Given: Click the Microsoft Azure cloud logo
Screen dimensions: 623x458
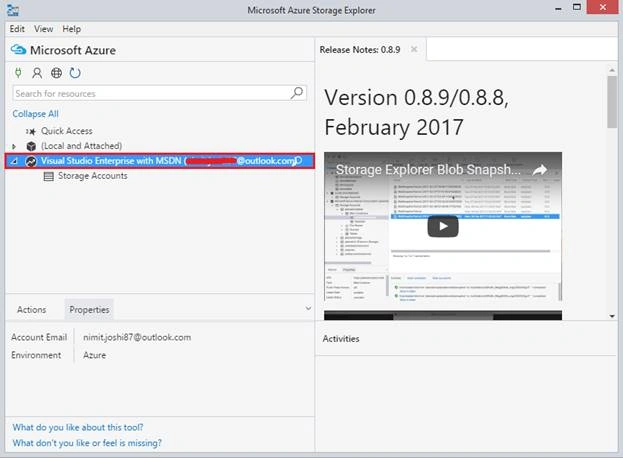Looking at the screenshot, I should point(18,50).
